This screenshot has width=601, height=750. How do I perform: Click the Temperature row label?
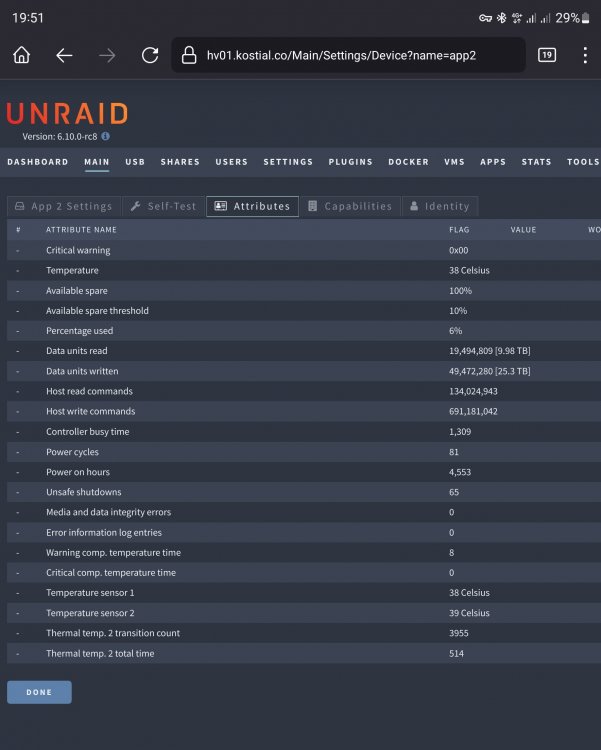pos(72,270)
